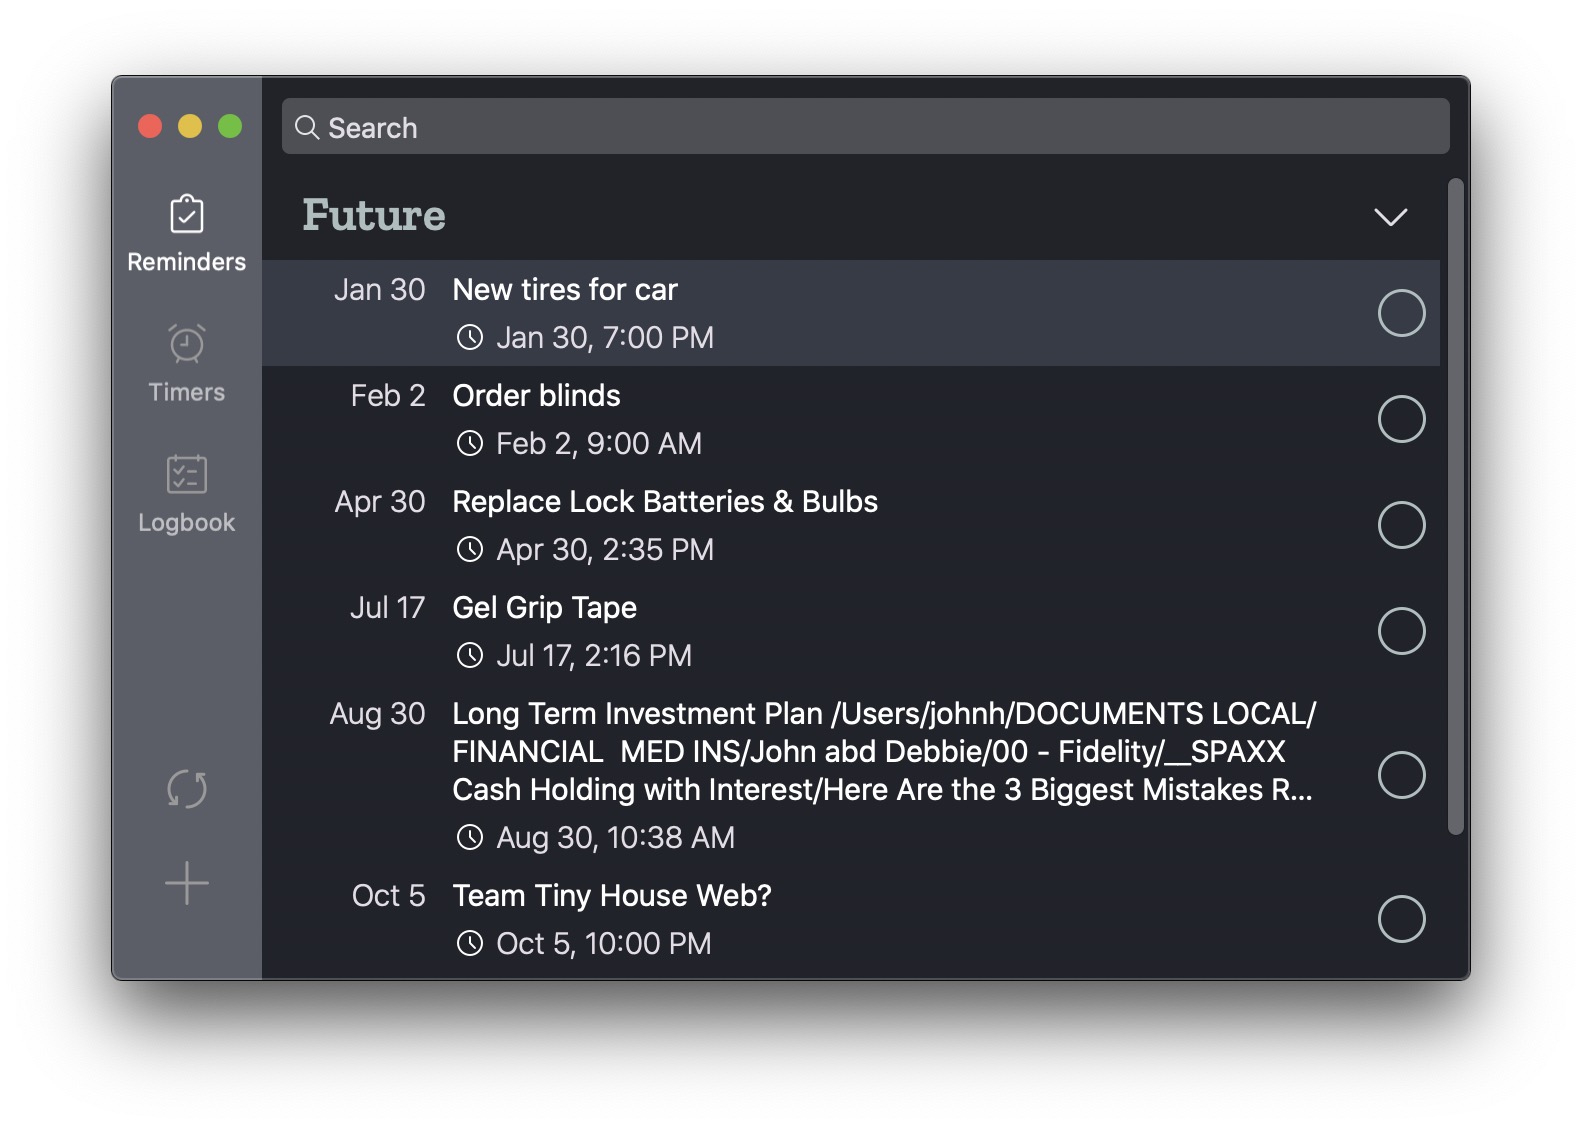Open the Logbook checklist icon
The height and width of the screenshot is (1128, 1582).
pyautogui.click(x=186, y=475)
